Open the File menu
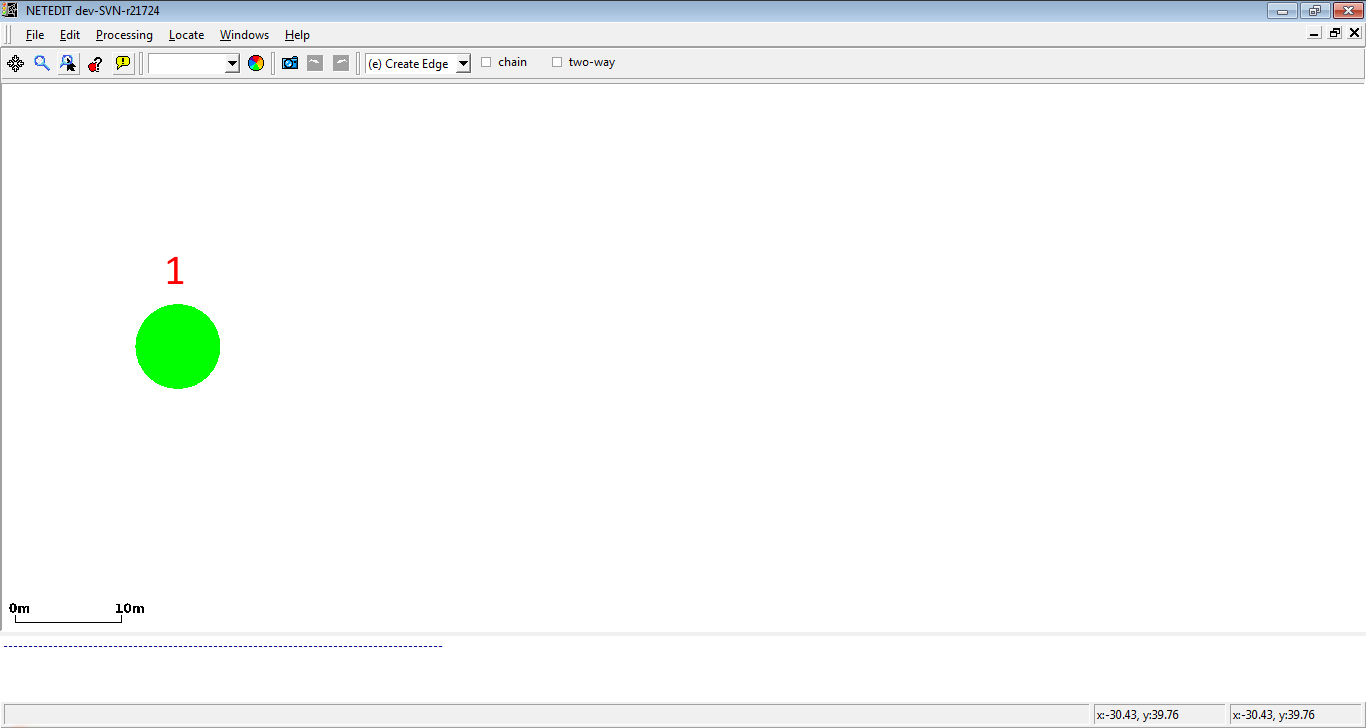Viewport: 1366px width, 728px height. tap(35, 35)
